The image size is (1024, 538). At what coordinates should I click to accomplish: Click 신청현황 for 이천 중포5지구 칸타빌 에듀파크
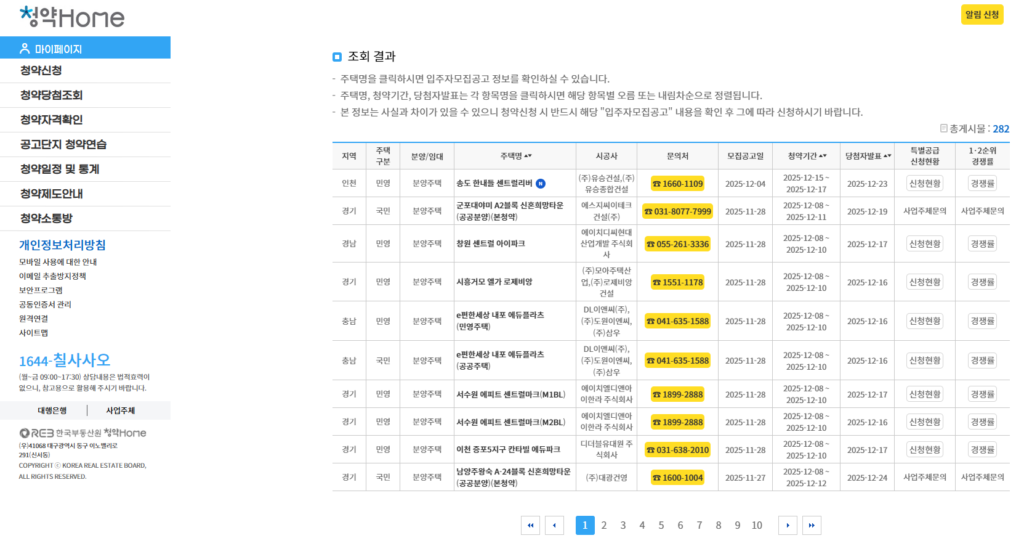click(925, 450)
